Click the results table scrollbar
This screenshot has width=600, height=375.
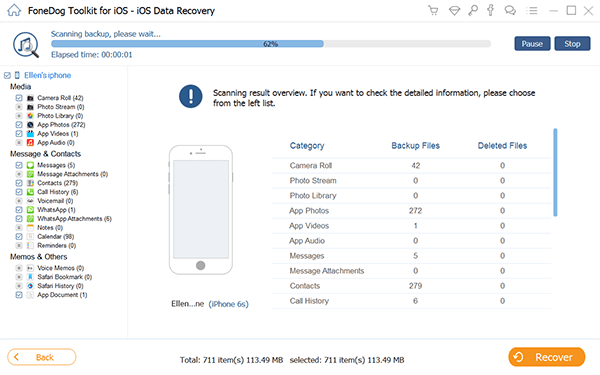click(555, 173)
